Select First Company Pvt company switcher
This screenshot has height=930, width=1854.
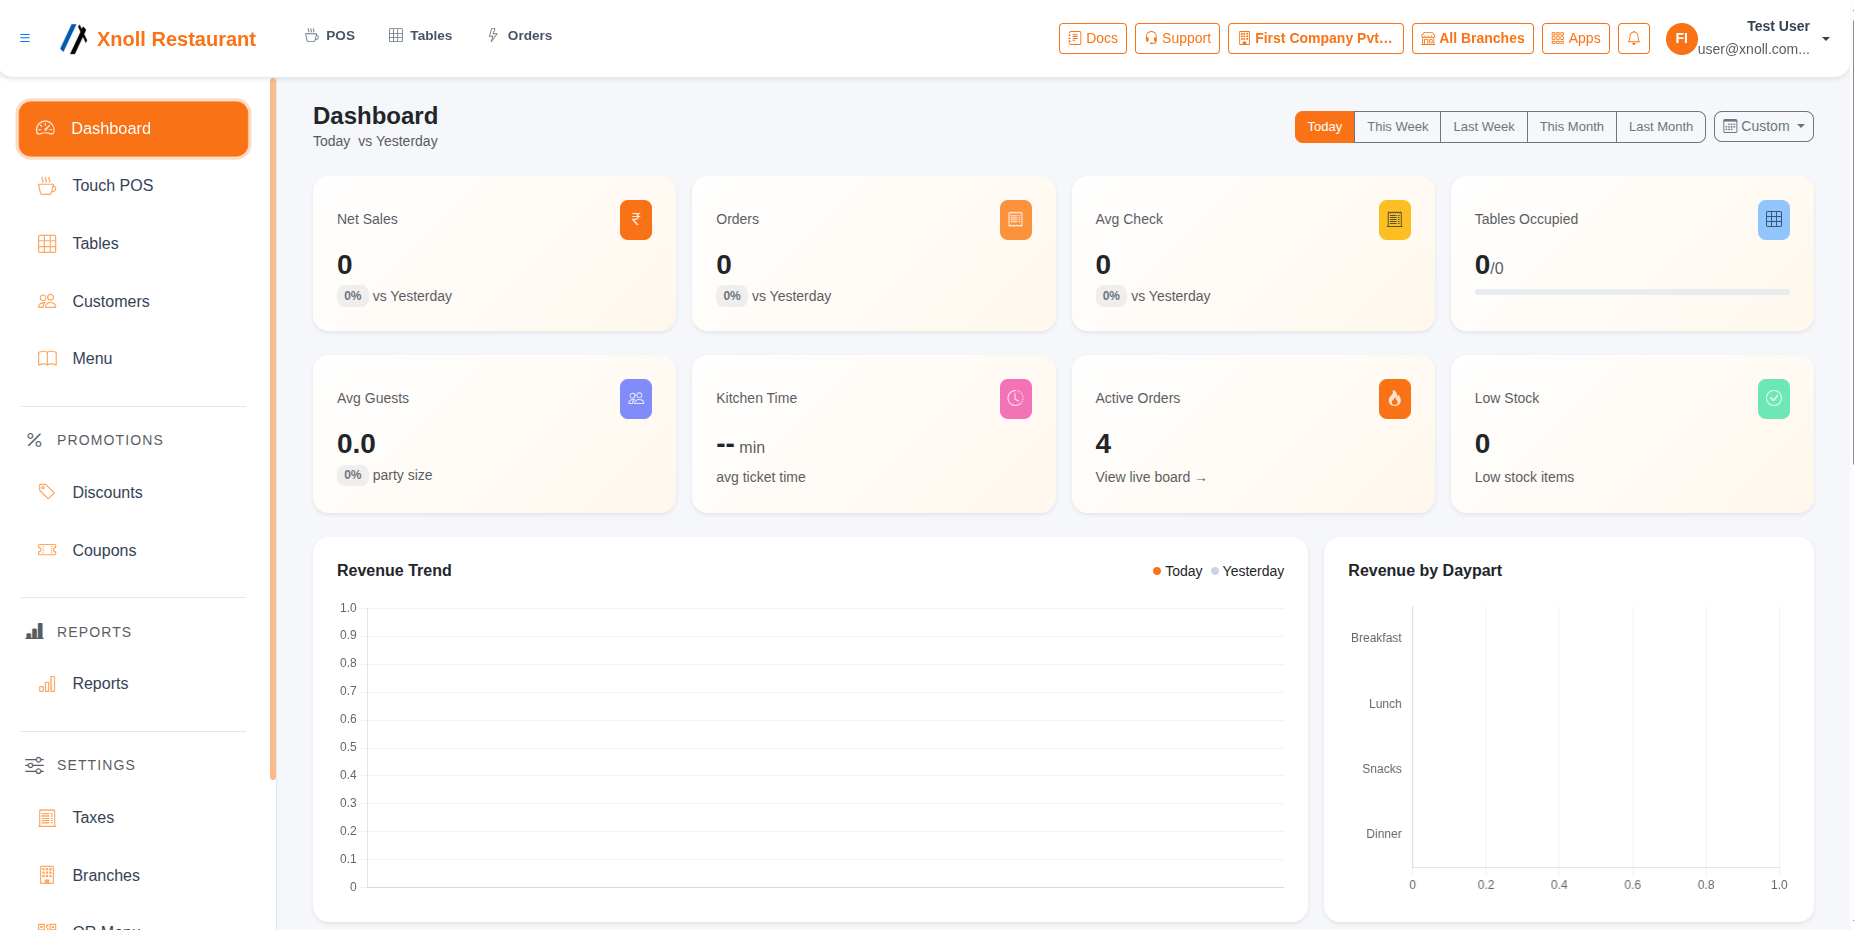1315,38
